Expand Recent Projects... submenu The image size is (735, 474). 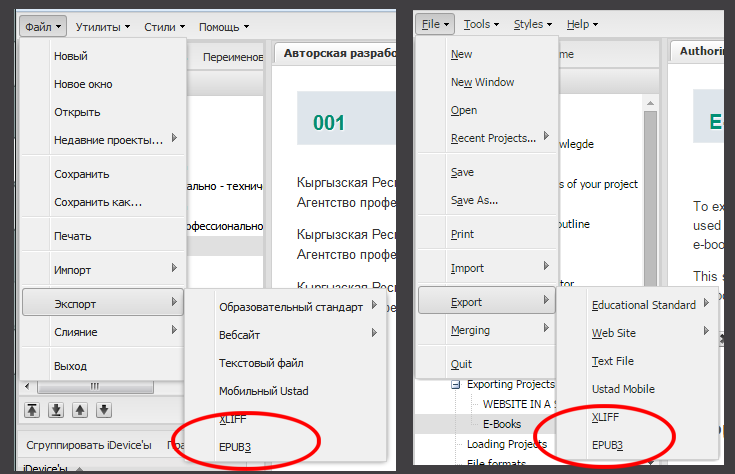tap(487, 138)
